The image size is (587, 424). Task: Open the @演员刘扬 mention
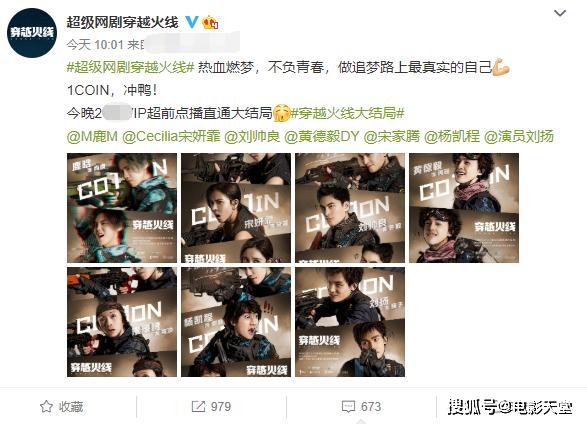click(519, 136)
